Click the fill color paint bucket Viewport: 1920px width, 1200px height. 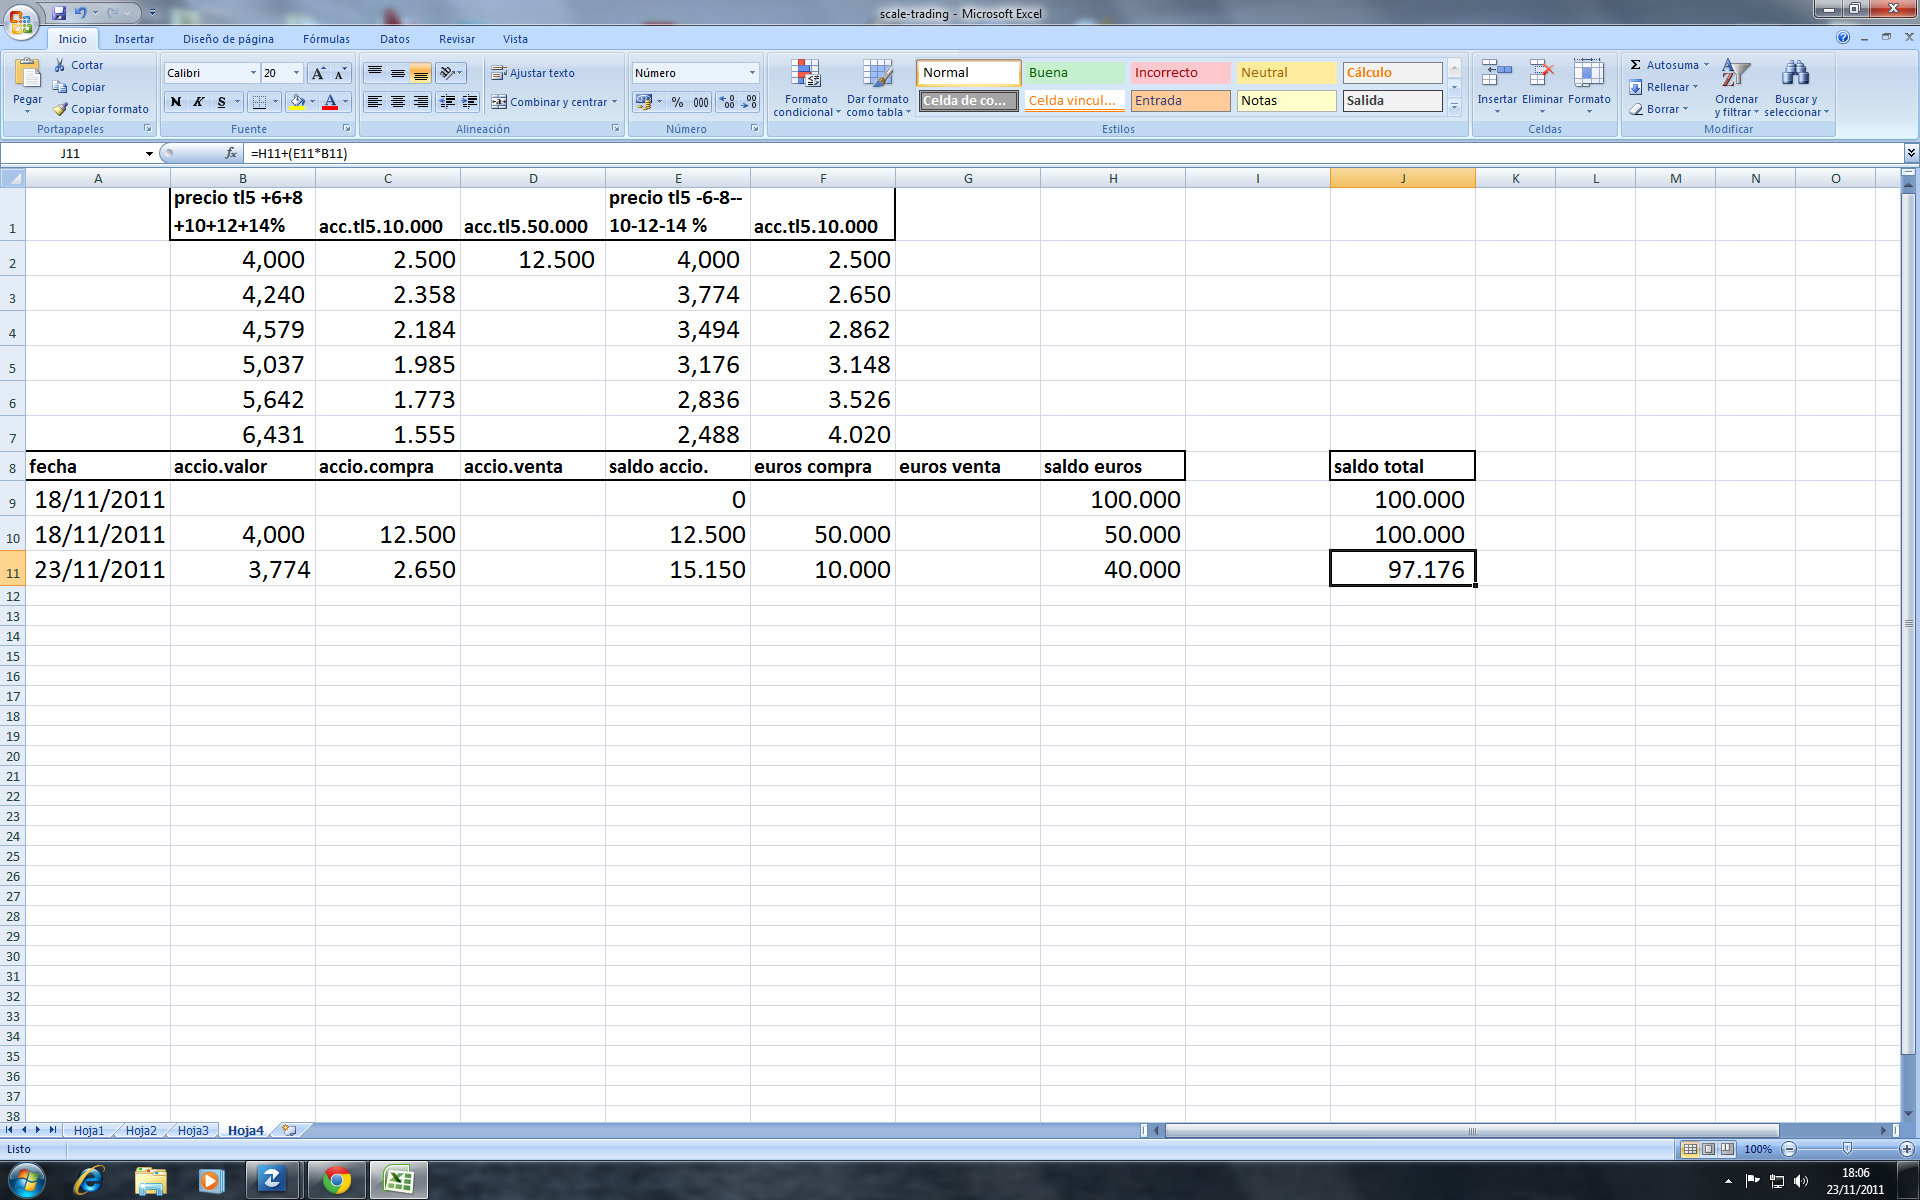click(297, 102)
